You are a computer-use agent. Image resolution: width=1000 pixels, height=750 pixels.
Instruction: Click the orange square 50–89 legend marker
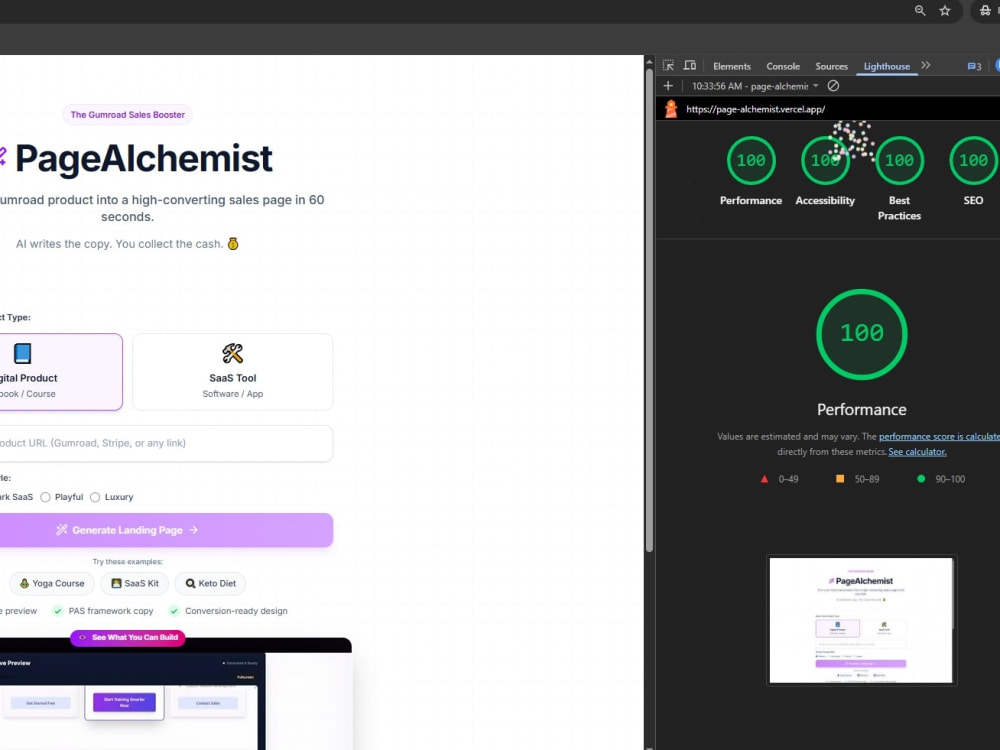(x=839, y=478)
